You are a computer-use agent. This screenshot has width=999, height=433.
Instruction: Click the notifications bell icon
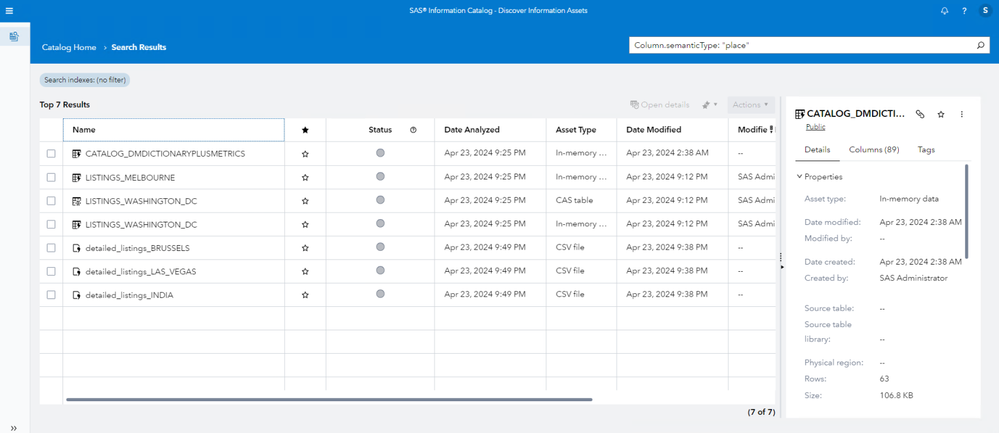944,10
